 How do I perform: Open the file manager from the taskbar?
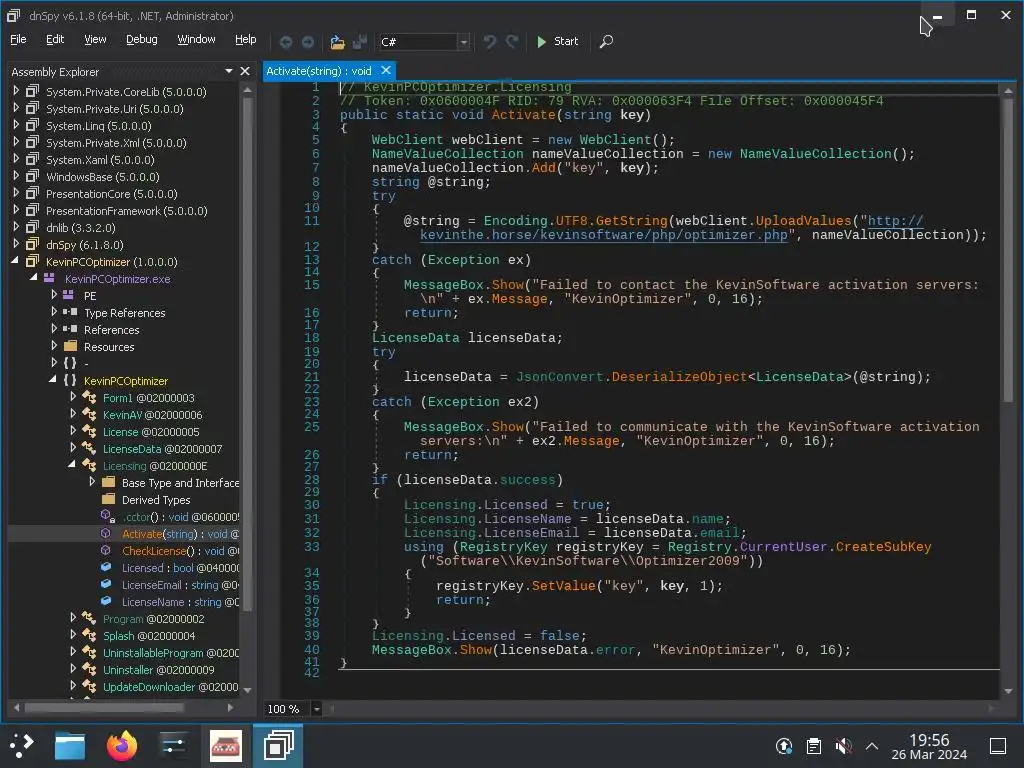70,746
